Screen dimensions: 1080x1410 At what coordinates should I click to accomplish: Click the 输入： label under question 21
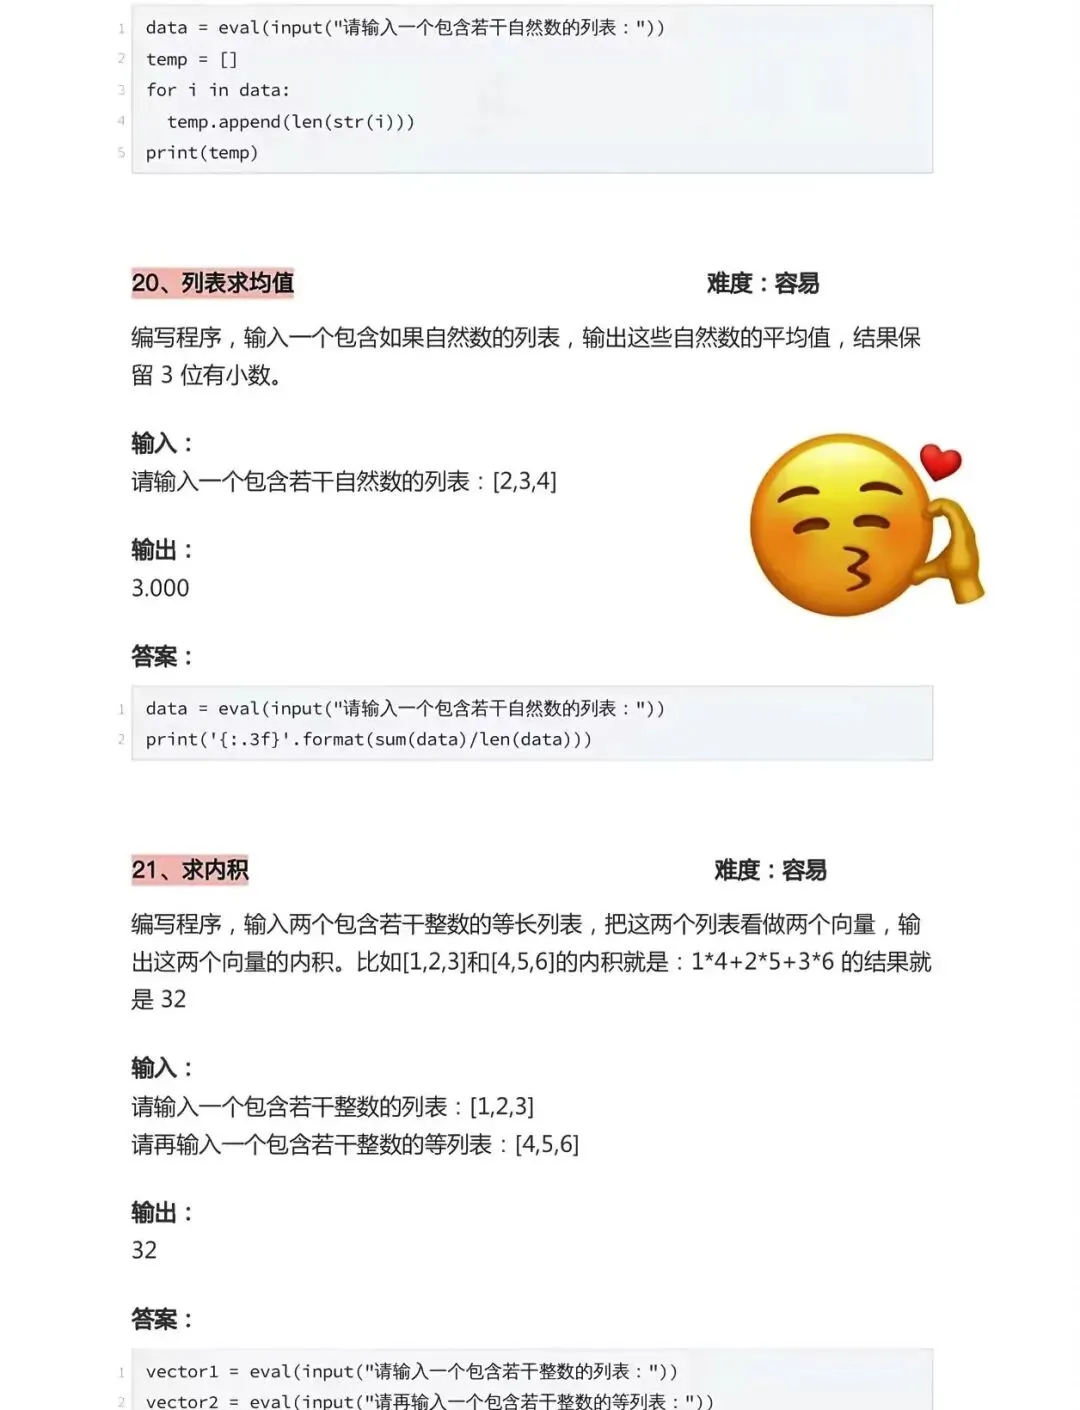pos(162,1068)
